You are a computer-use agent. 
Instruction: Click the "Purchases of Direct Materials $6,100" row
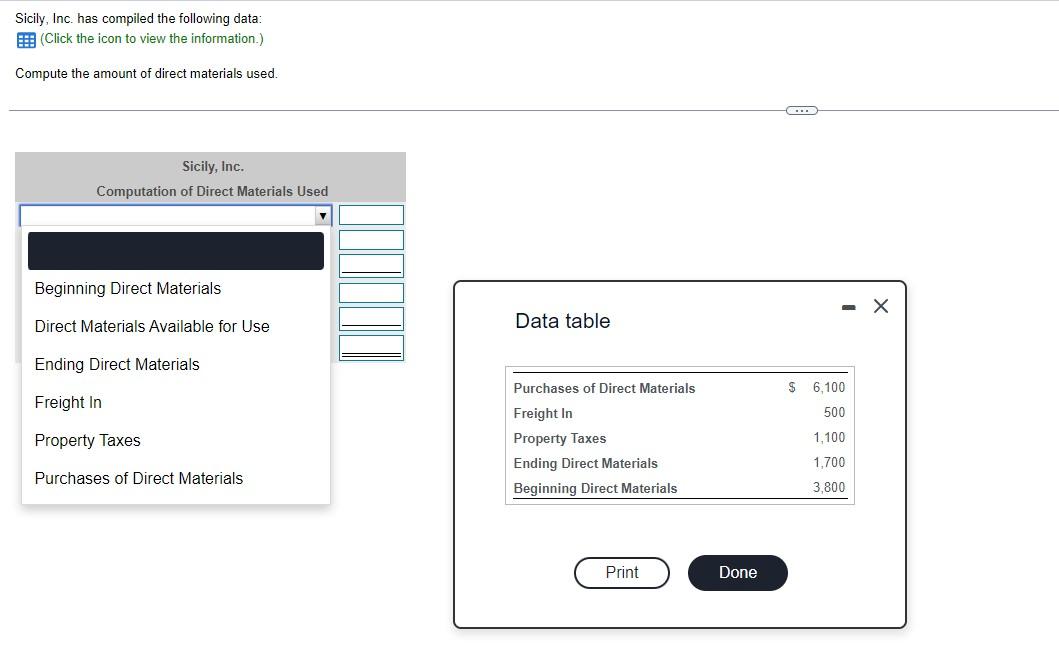679,388
